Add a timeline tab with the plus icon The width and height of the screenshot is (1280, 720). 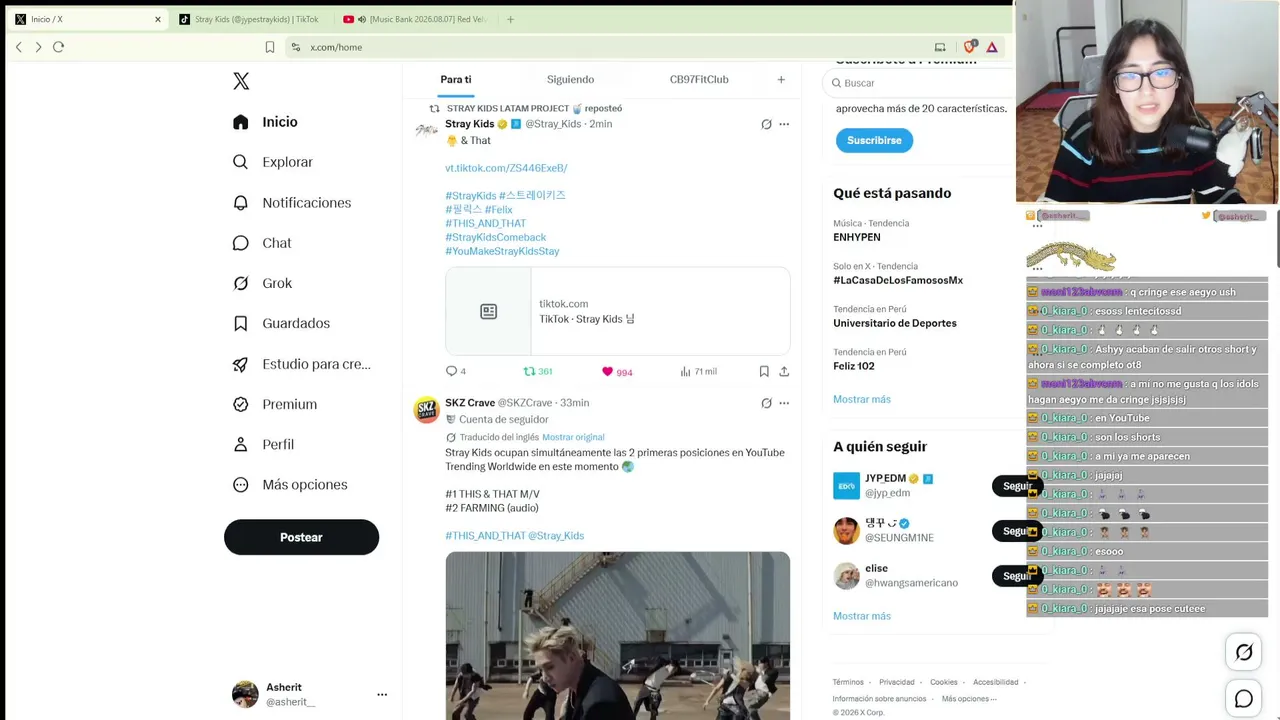coord(781,80)
